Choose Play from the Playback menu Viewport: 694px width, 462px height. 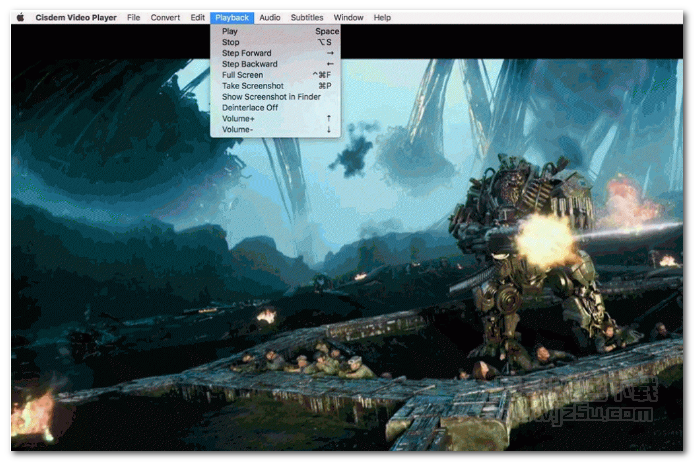275,31
